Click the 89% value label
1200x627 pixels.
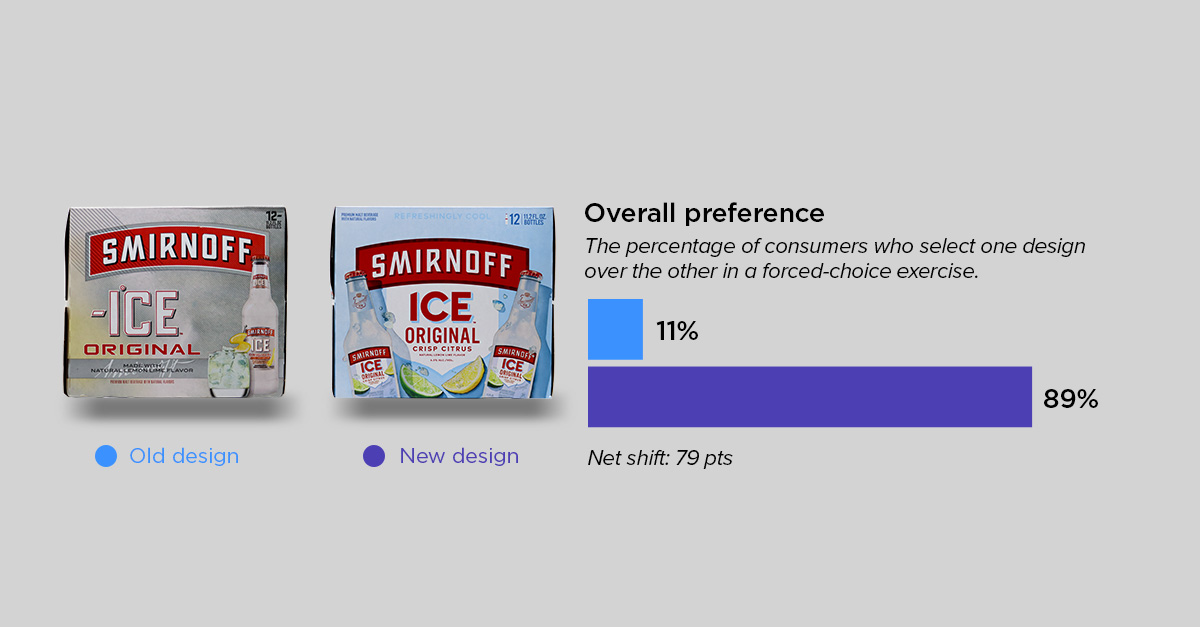(x=1071, y=399)
